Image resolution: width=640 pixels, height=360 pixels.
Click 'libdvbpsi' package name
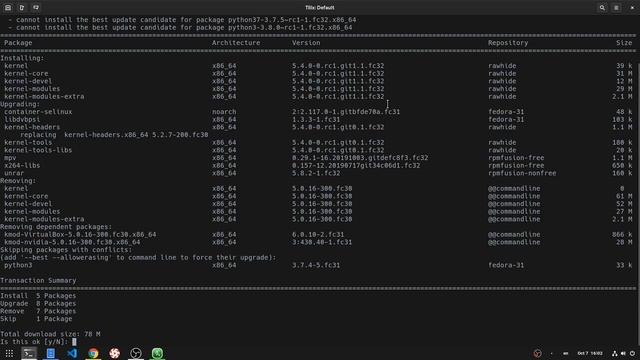(22, 120)
